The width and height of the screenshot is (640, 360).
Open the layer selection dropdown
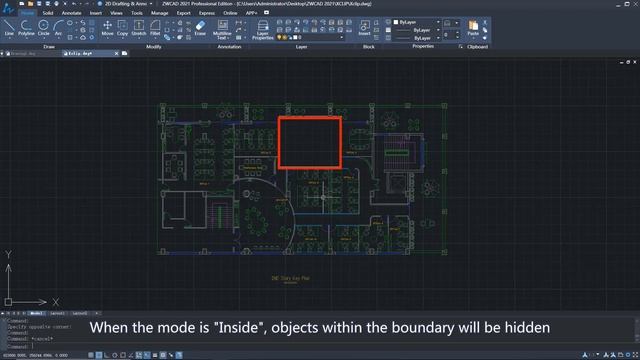point(342,37)
